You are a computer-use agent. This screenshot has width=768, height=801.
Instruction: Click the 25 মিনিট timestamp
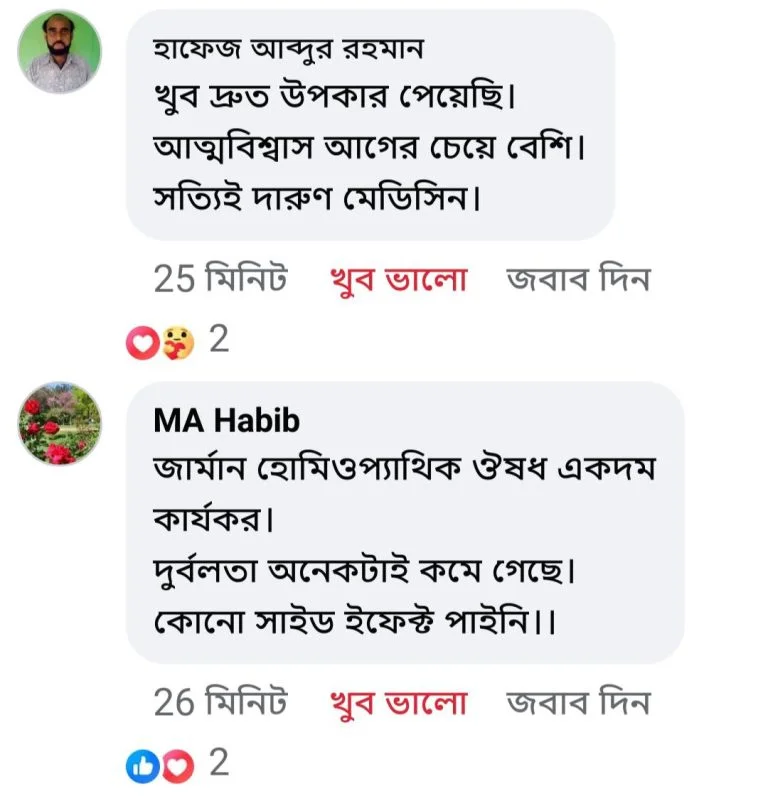click(x=220, y=281)
